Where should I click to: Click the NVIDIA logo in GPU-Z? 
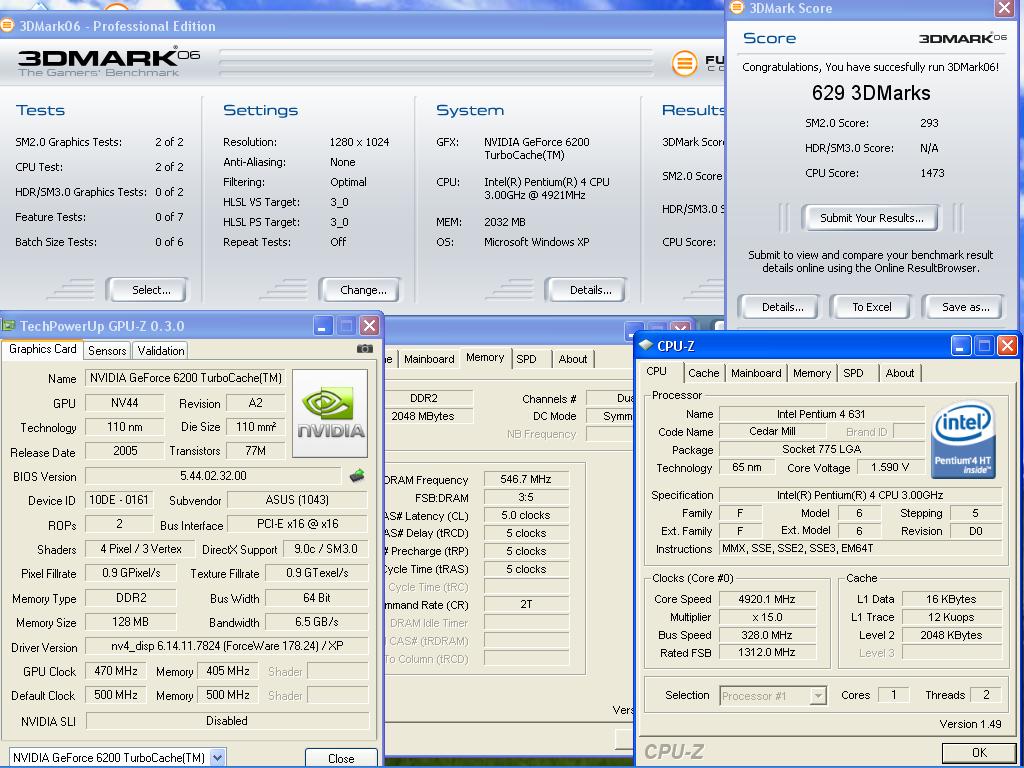[x=330, y=413]
